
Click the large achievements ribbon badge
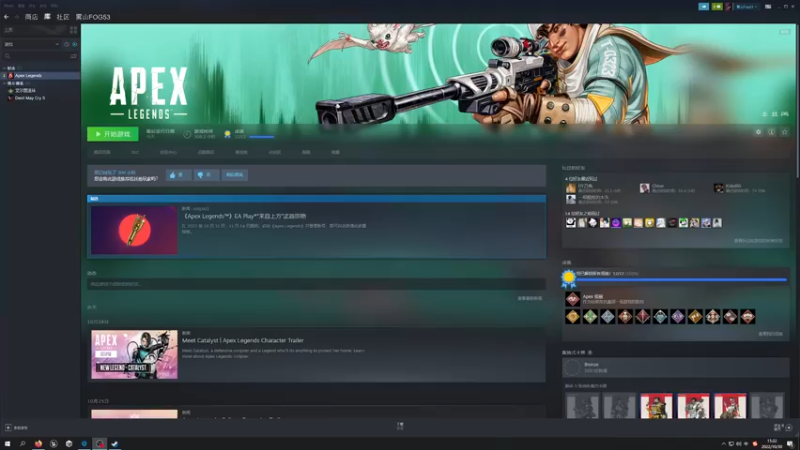pyautogui.click(x=568, y=279)
